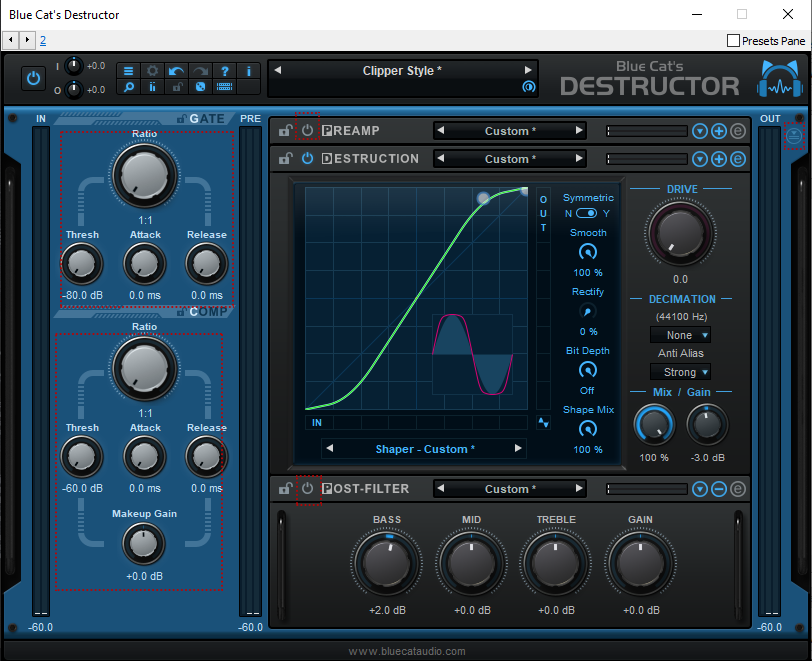Open the Destruction Custom preset selector
The image size is (812, 661).
click(510, 159)
